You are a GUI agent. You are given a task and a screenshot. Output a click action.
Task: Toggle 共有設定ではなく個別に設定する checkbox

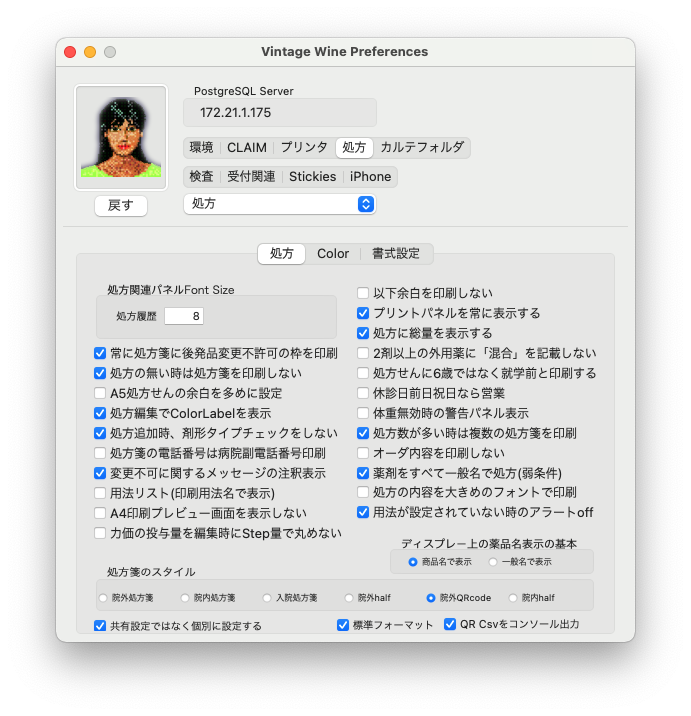tap(100, 626)
